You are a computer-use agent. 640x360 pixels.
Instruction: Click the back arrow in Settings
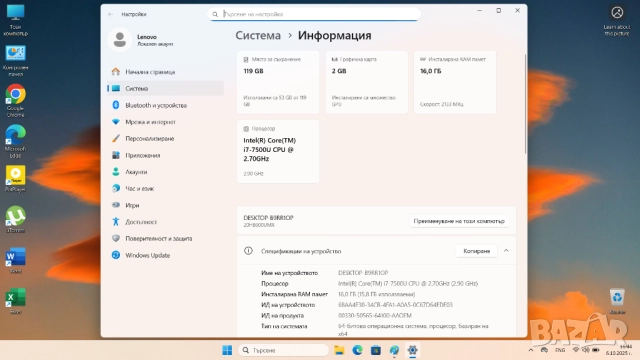click(111, 14)
